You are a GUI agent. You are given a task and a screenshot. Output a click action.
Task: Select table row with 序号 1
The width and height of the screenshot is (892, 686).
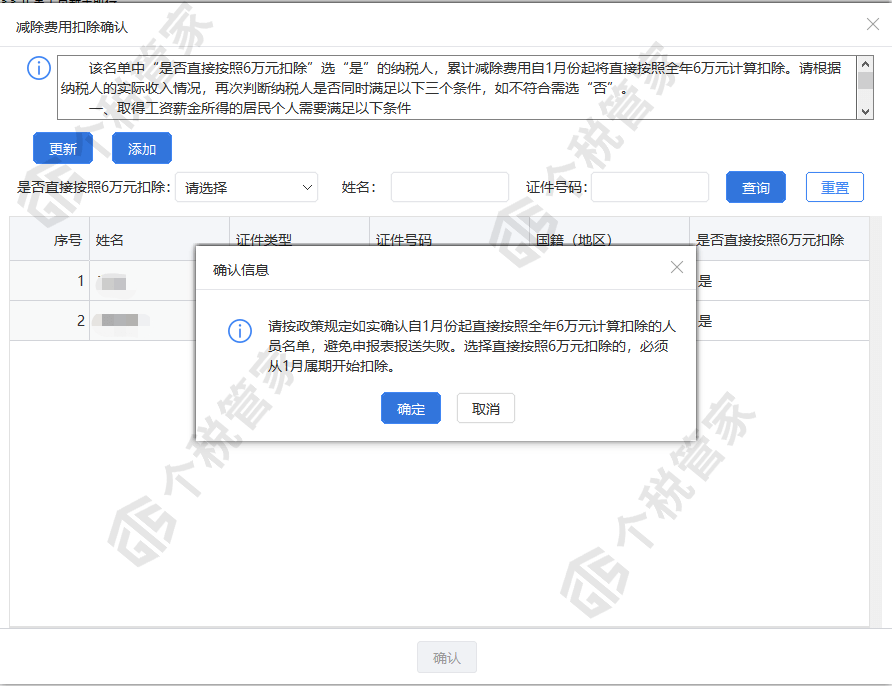439,281
